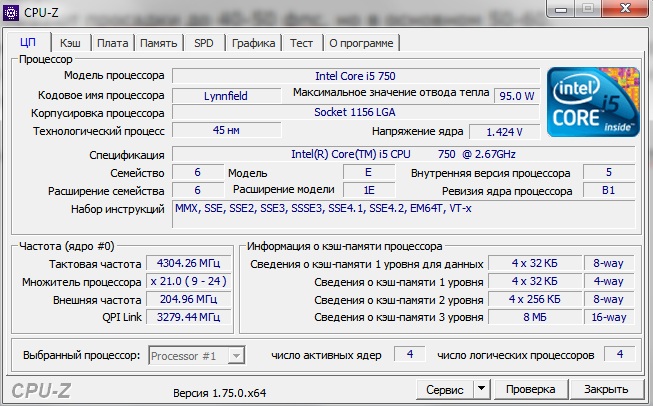Image resolution: width=653 pixels, height=406 pixels.
Task: Click the 95.0 W TDP value
Action: click(x=517, y=96)
